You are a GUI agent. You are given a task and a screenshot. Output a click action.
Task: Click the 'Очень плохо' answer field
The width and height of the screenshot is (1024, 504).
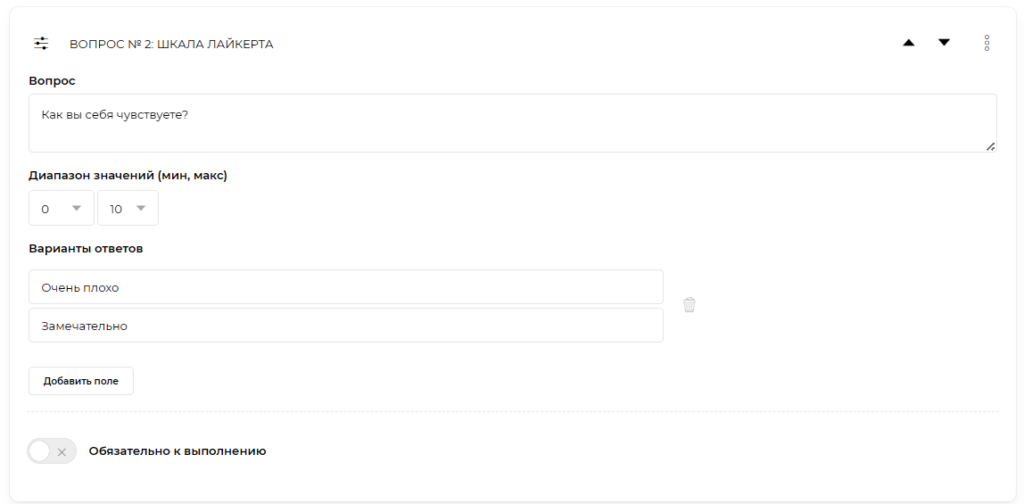(345, 287)
